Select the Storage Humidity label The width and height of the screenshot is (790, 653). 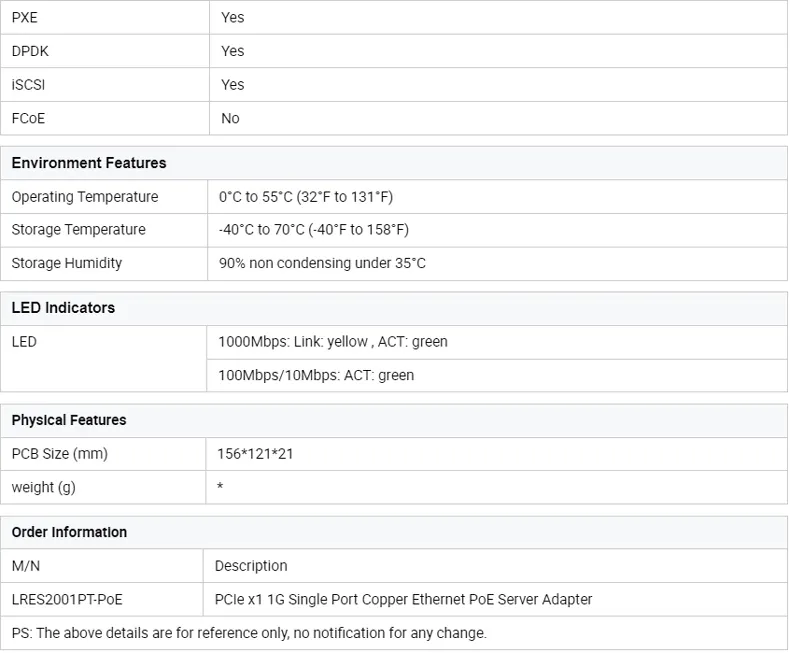point(67,263)
